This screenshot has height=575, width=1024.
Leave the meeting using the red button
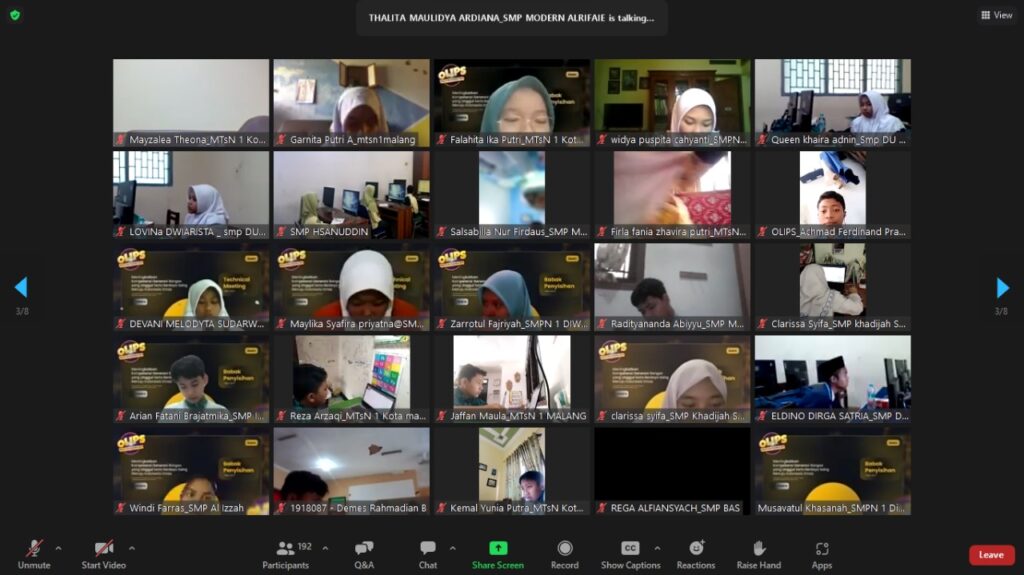click(x=990, y=555)
